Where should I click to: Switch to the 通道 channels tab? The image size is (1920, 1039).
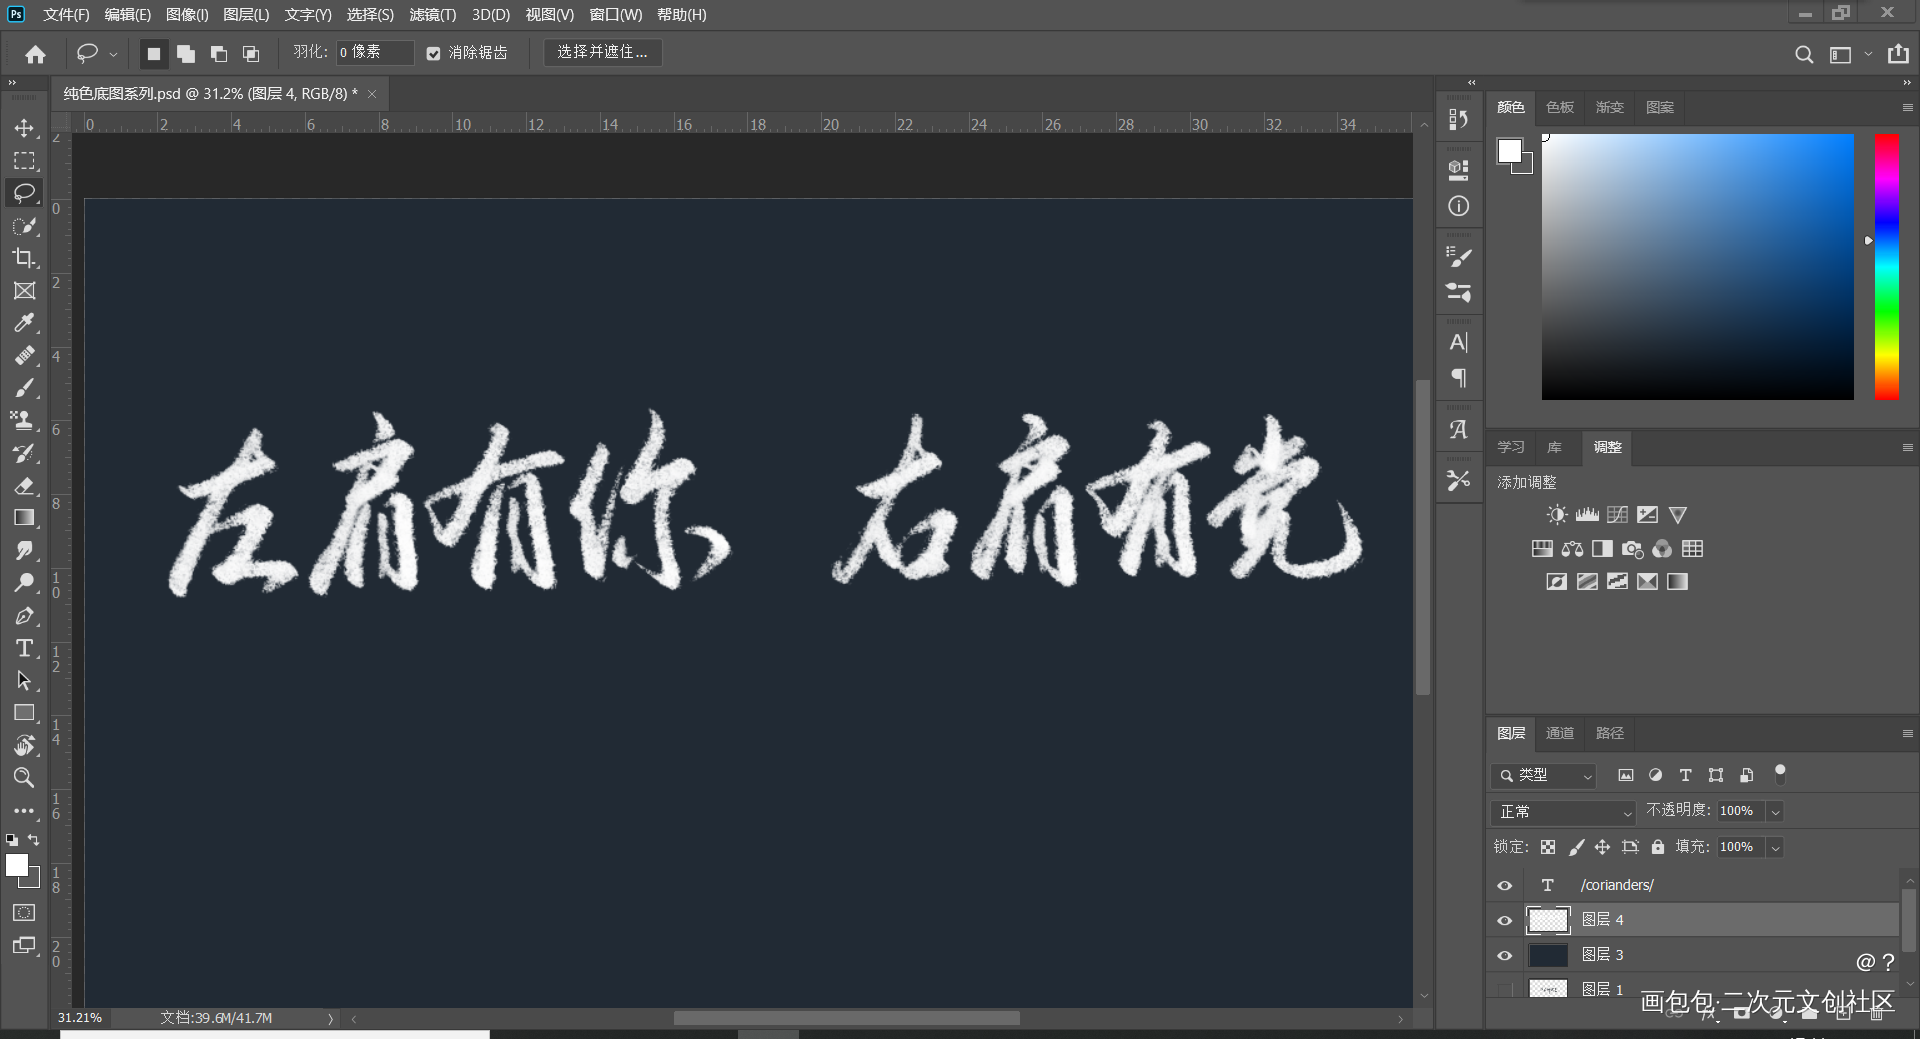click(x=1559, y=734)
